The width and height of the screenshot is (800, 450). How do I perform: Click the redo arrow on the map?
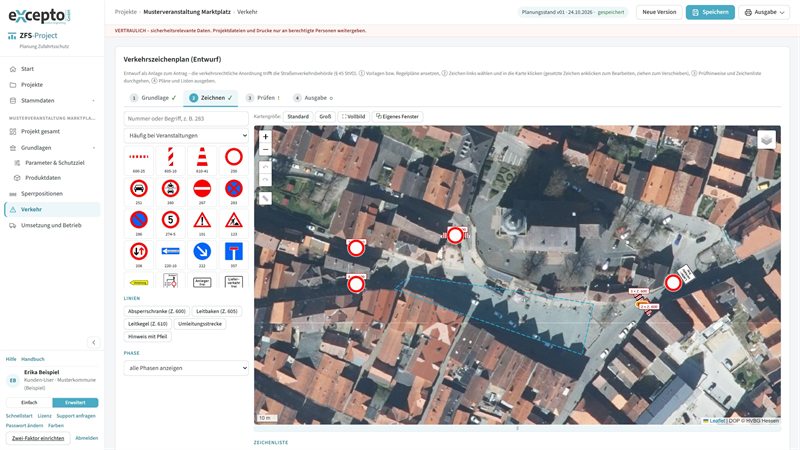coord(265,180)
